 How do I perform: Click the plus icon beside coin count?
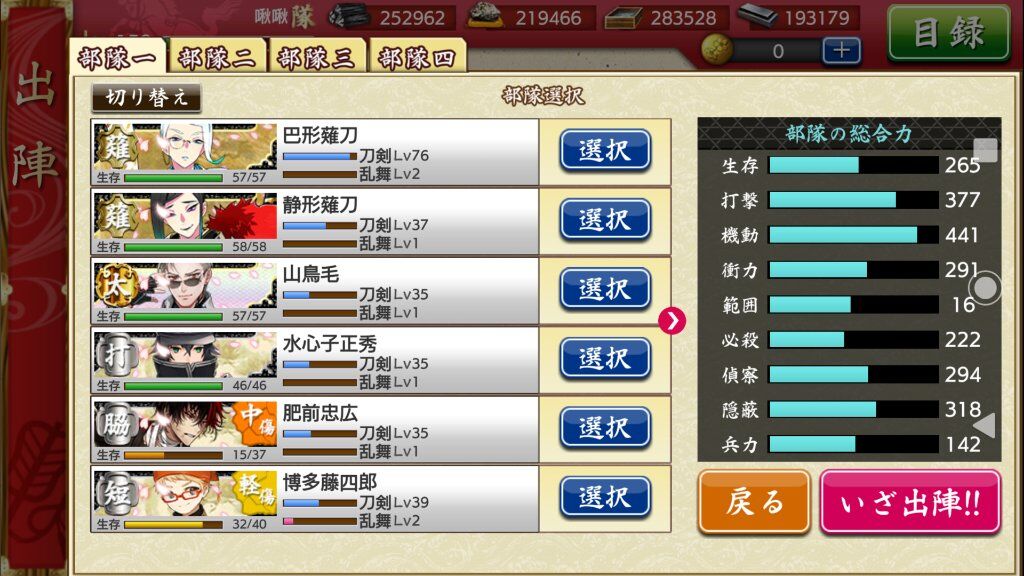pos(841,51)
